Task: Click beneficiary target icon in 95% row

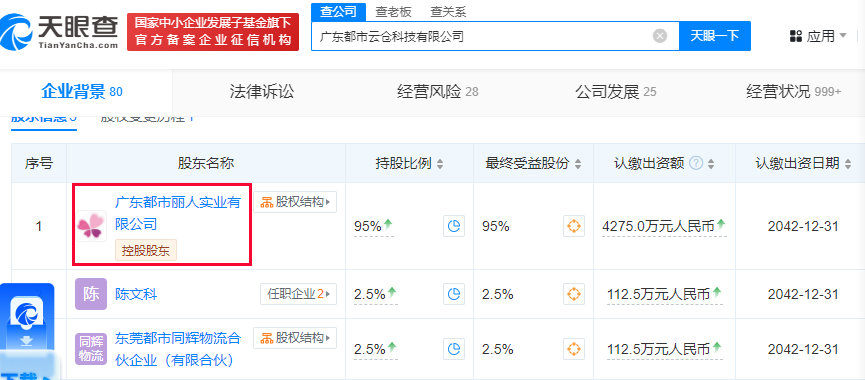Action: pos(574,226)
